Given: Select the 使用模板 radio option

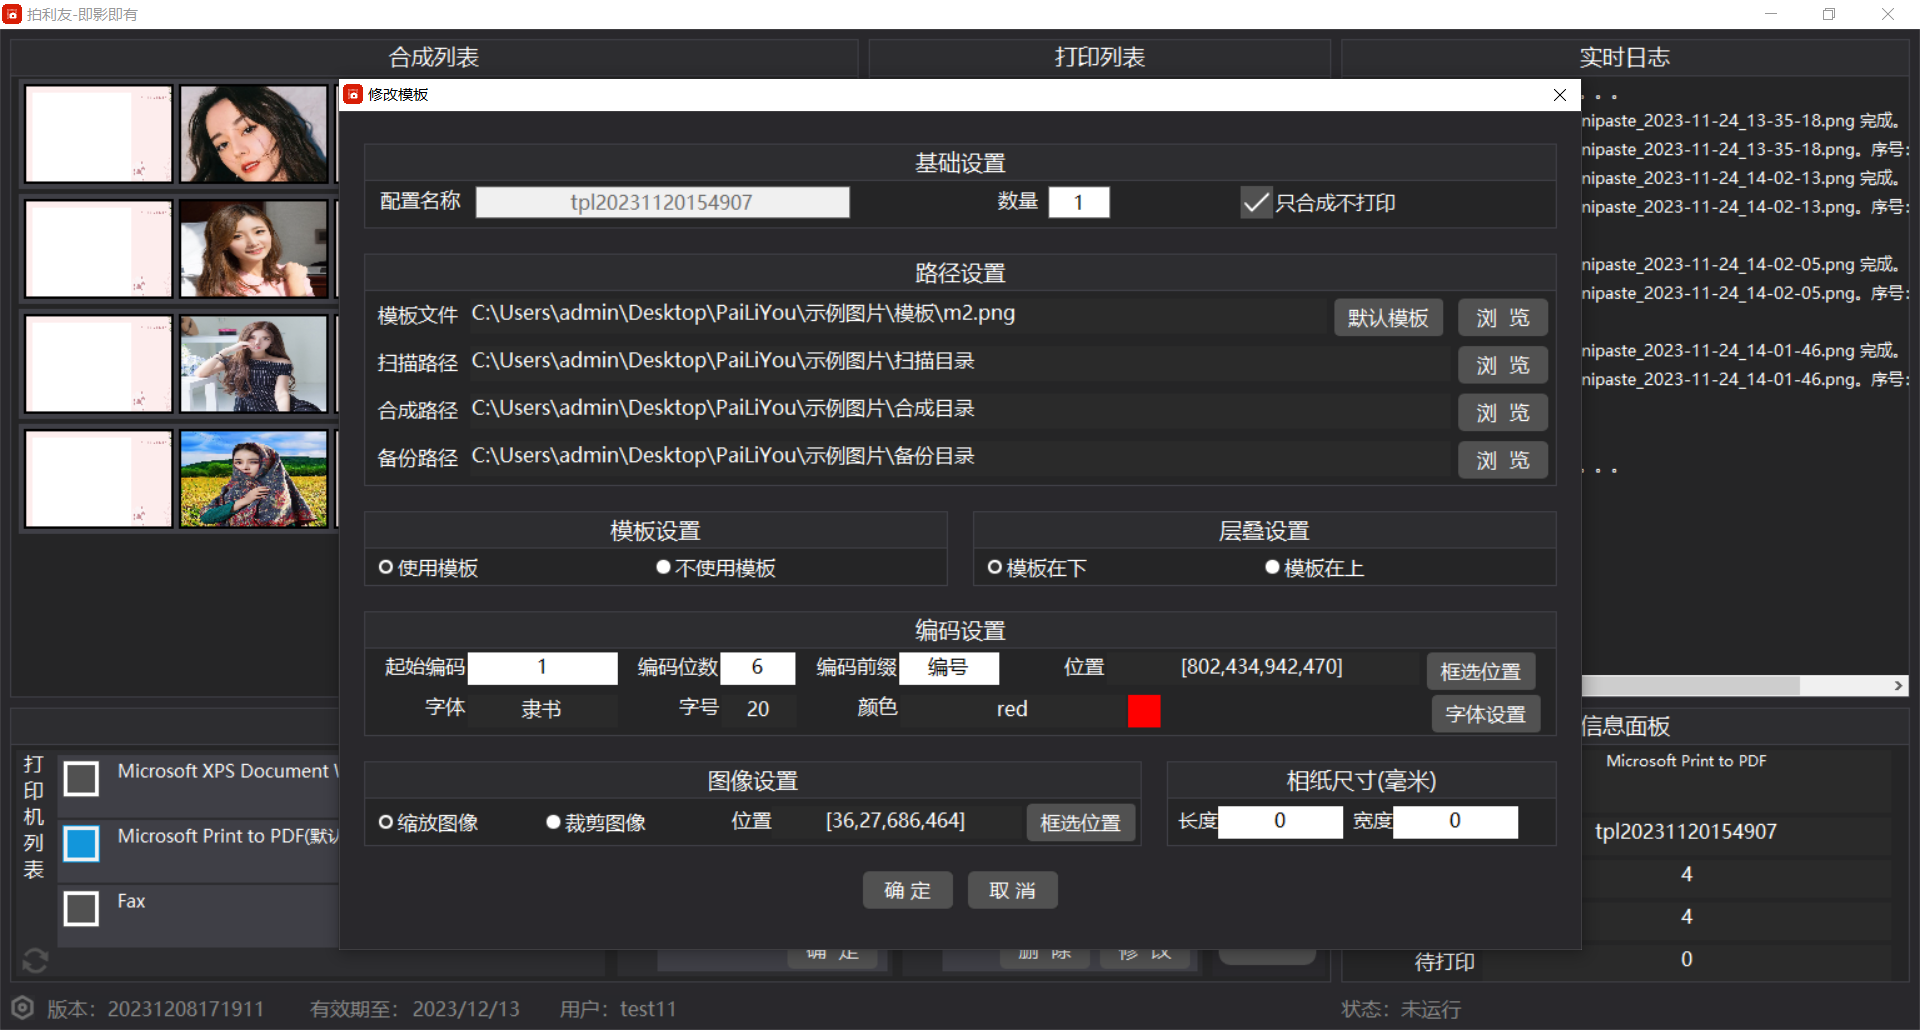Looking at the screenshot, I should click(x=386, y=568).
